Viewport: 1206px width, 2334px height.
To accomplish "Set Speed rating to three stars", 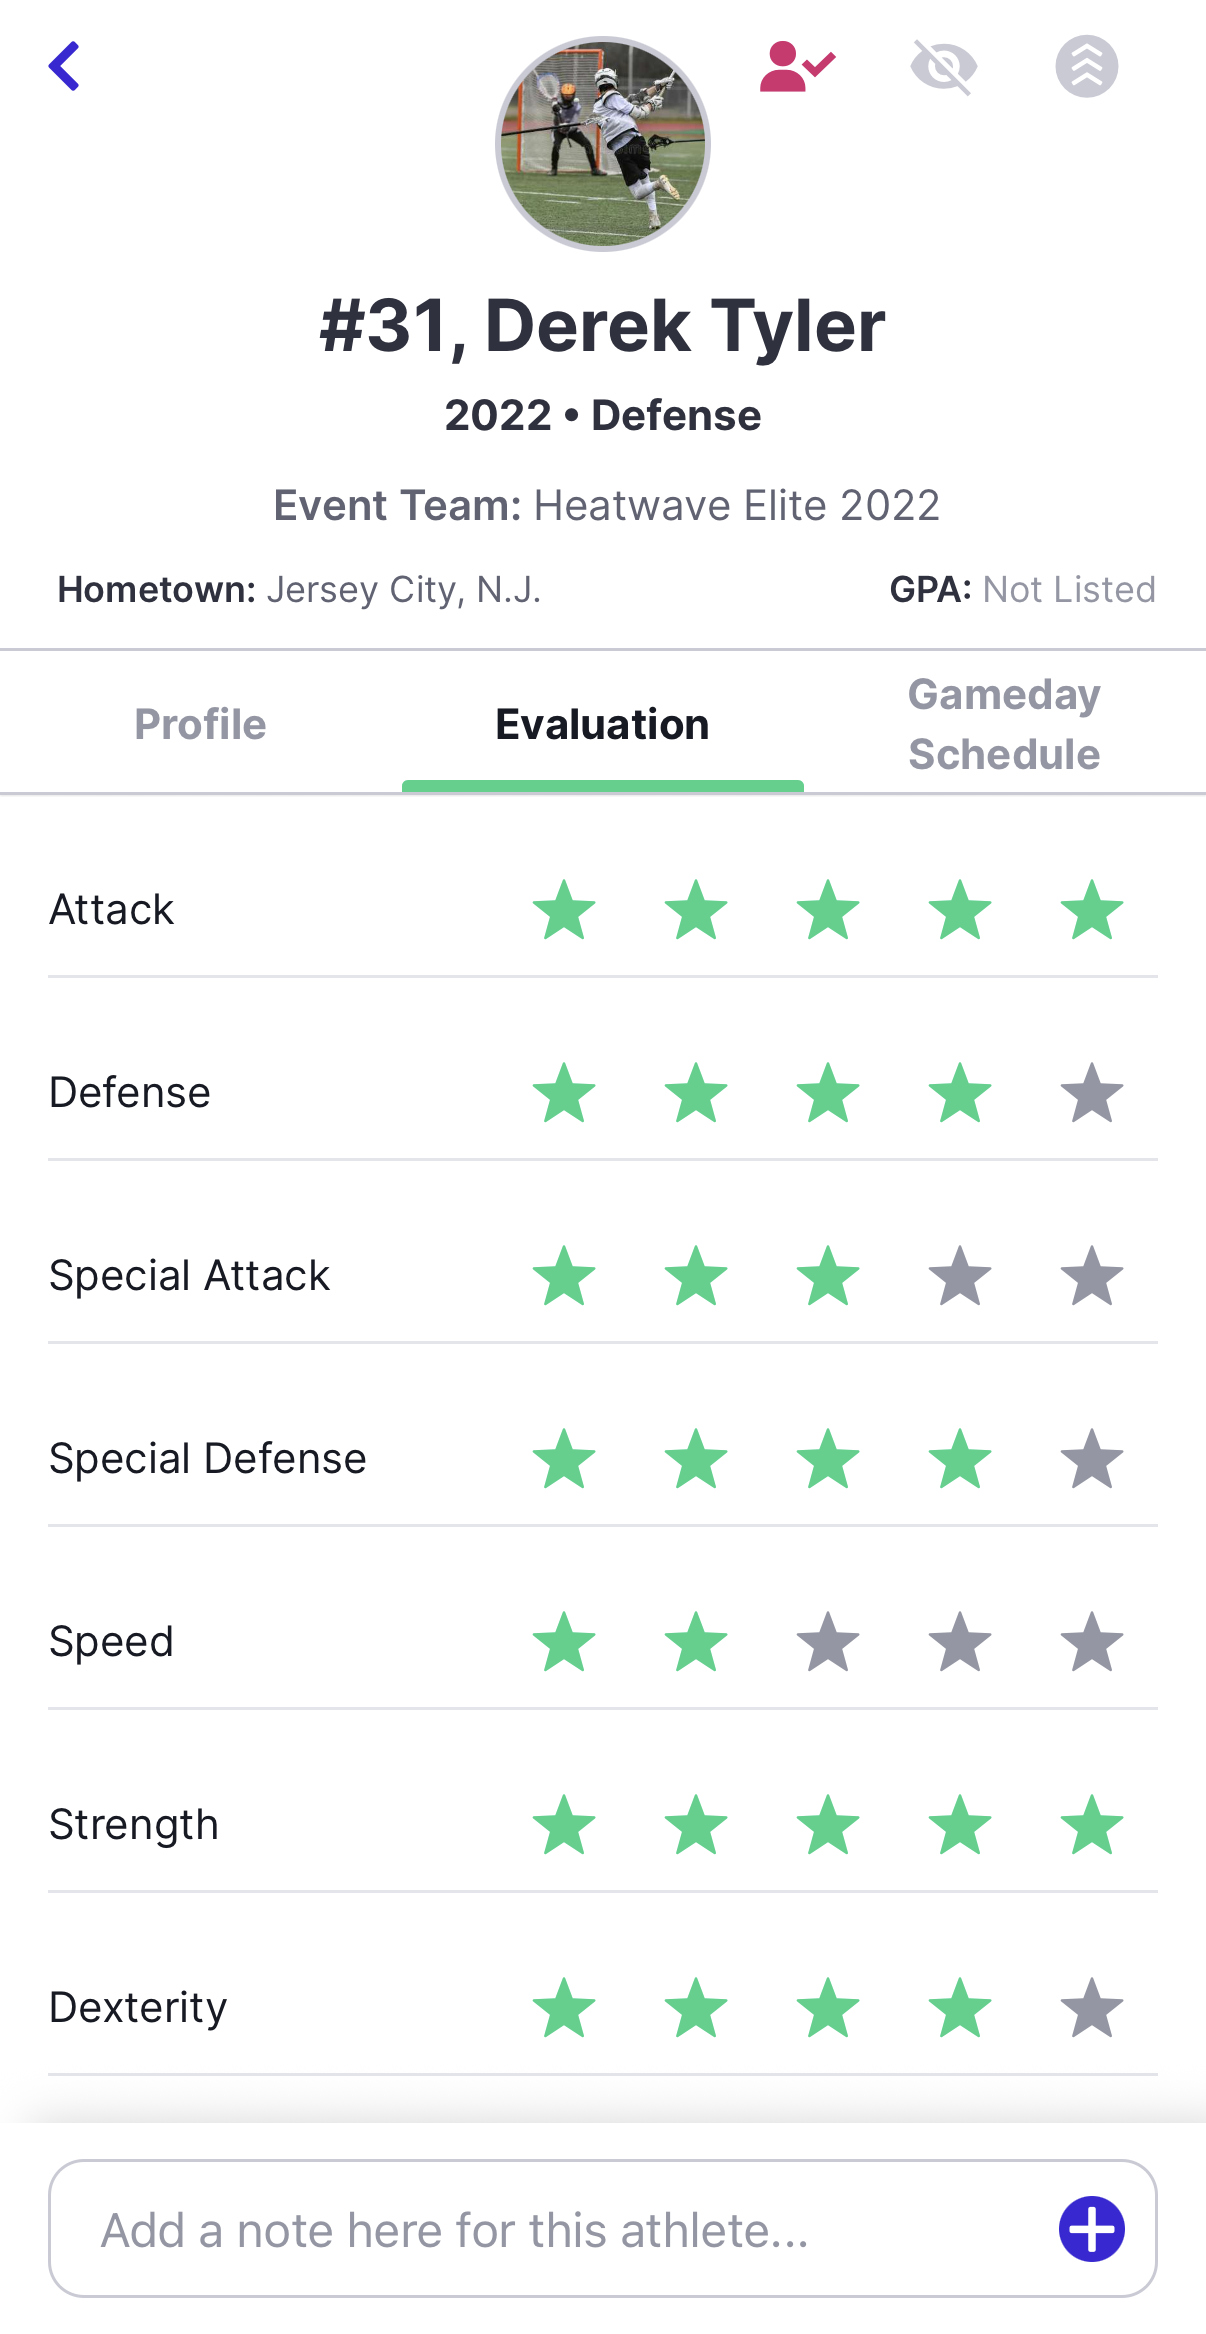I will point(828,1642).
